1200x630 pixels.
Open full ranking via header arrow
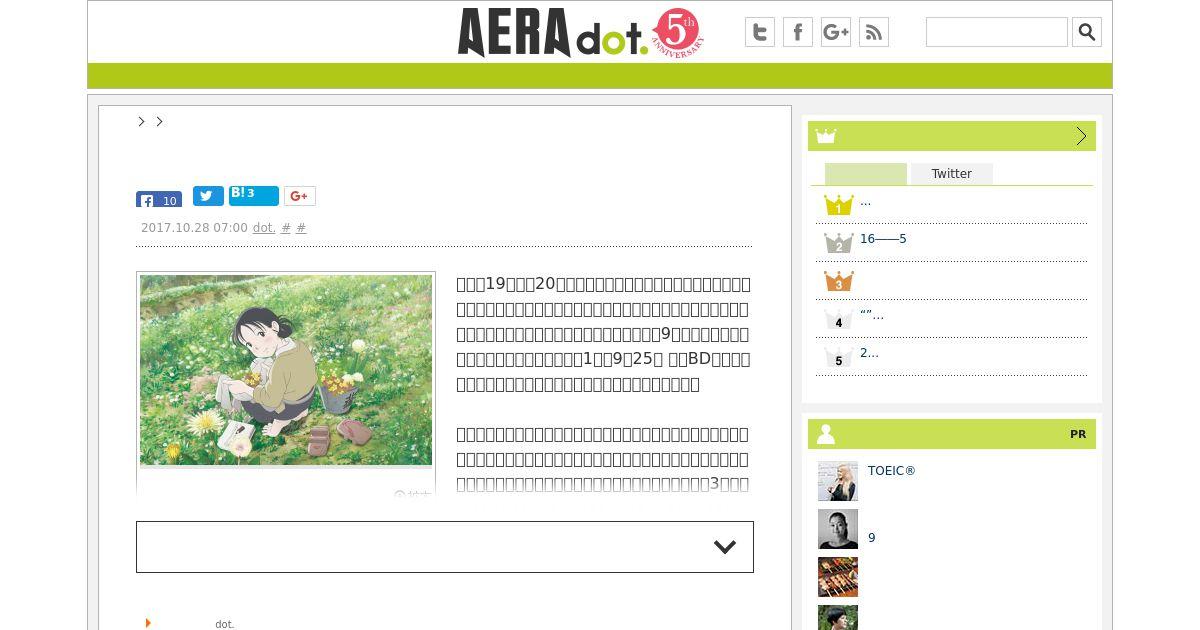coord(1081,136)
